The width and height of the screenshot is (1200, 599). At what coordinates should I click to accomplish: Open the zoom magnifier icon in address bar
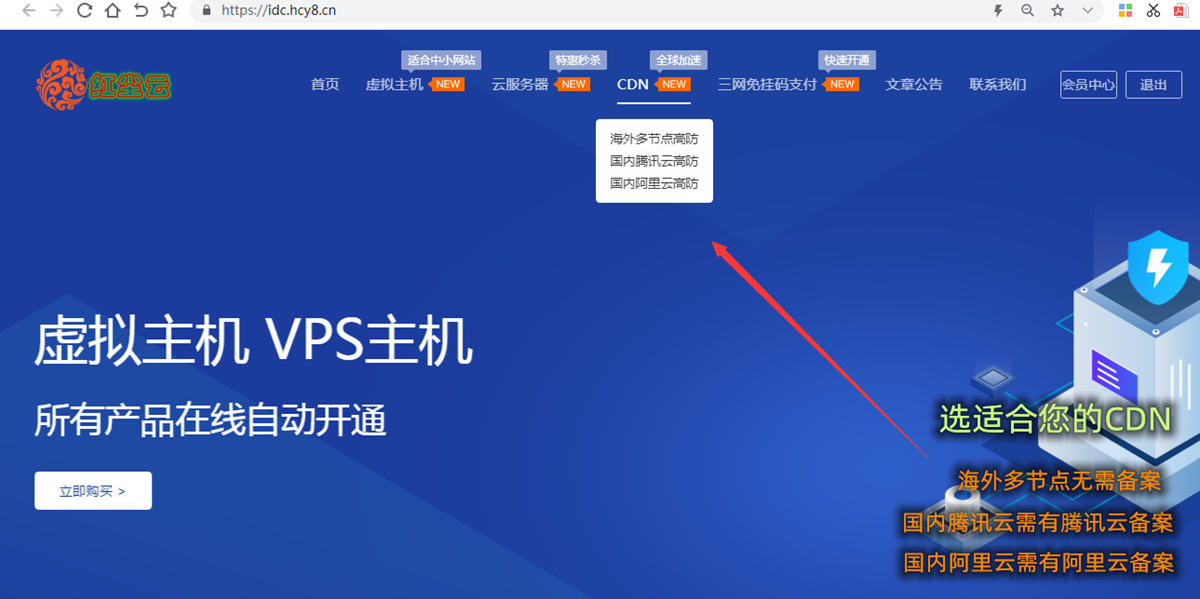tap(1027, 10)
